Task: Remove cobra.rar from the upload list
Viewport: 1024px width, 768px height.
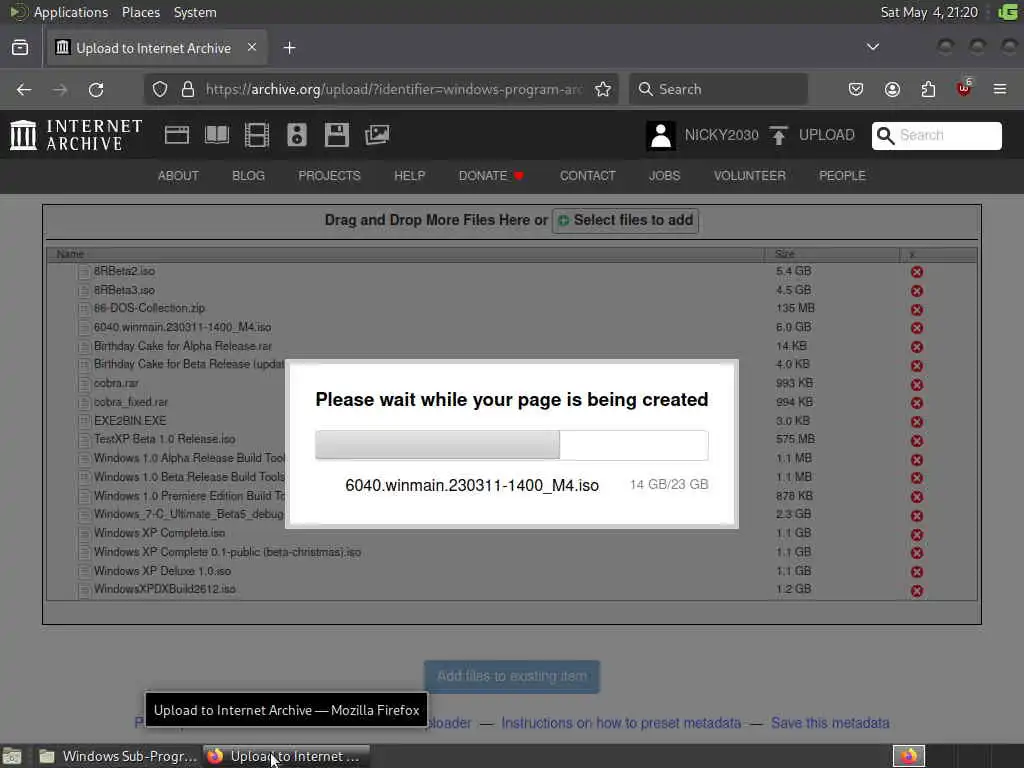Action: point(917,385)
